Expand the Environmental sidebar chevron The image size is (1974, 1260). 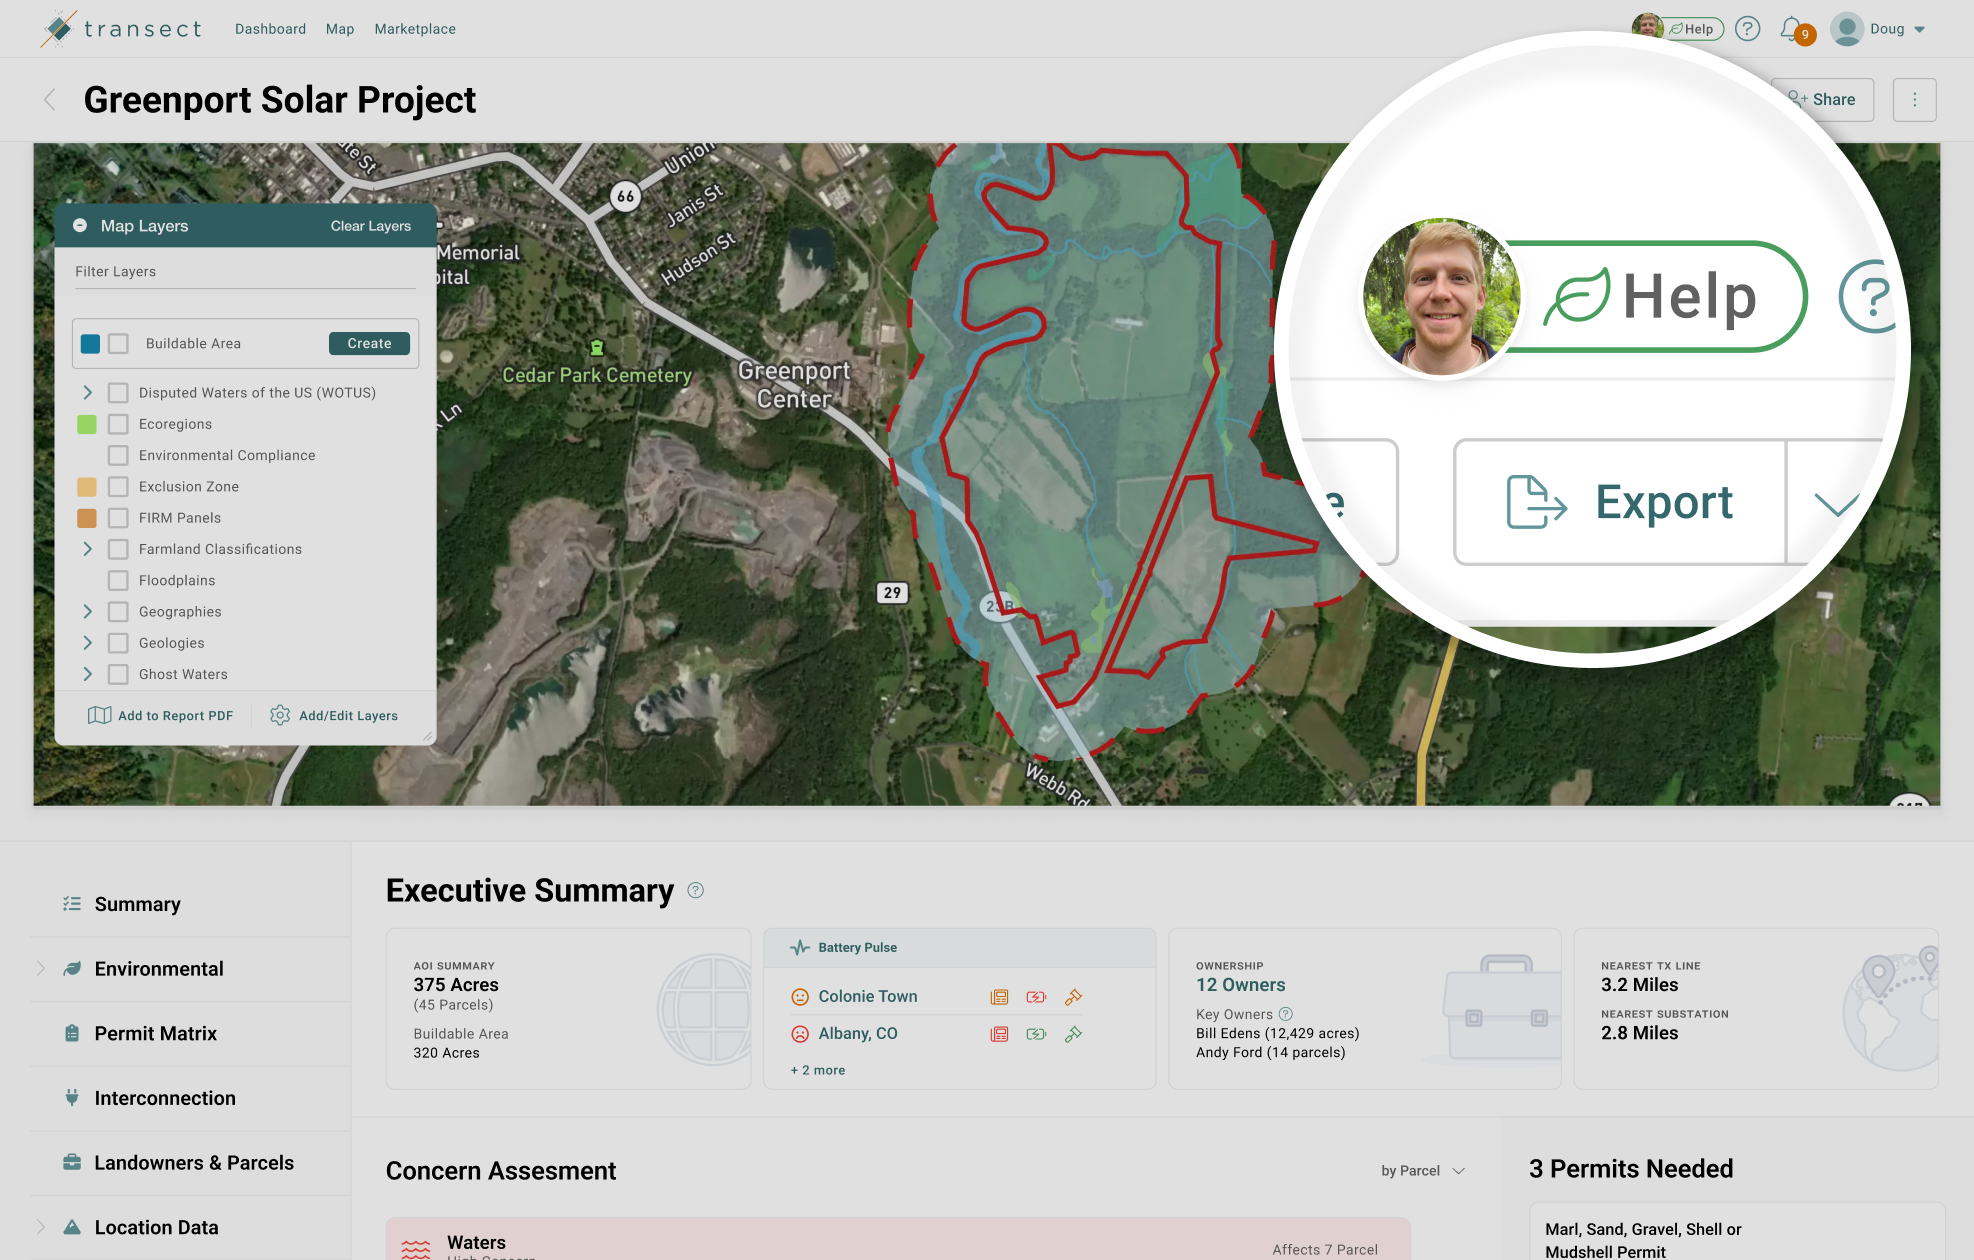[41, 968]
